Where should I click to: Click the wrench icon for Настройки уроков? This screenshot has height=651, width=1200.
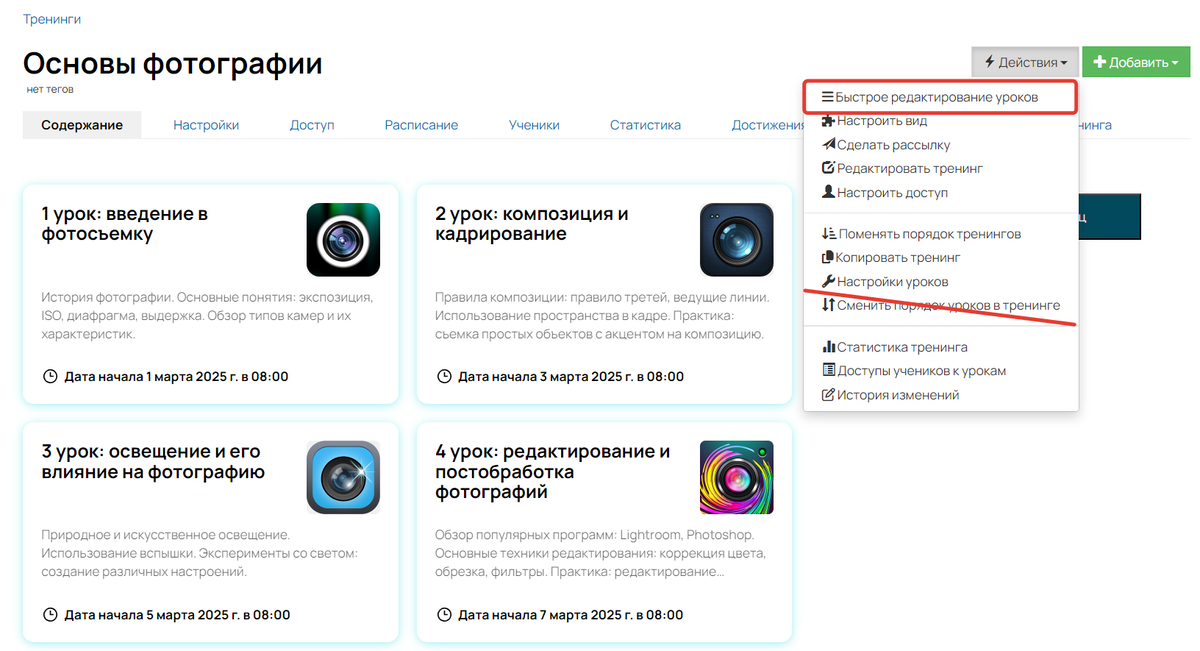[x=828, y=282]
